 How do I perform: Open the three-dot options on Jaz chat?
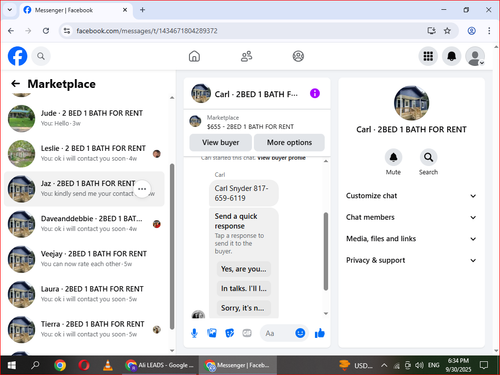point(142,189)
